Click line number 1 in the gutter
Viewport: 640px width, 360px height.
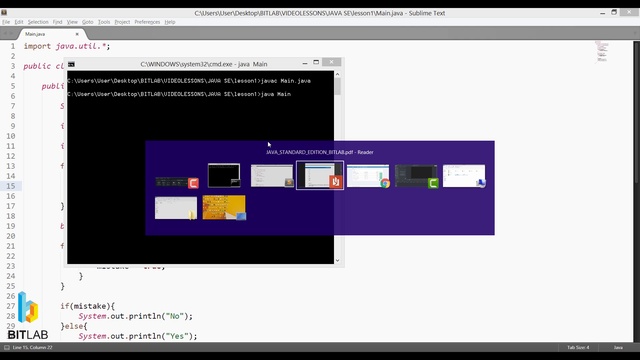tap(13, 46)
